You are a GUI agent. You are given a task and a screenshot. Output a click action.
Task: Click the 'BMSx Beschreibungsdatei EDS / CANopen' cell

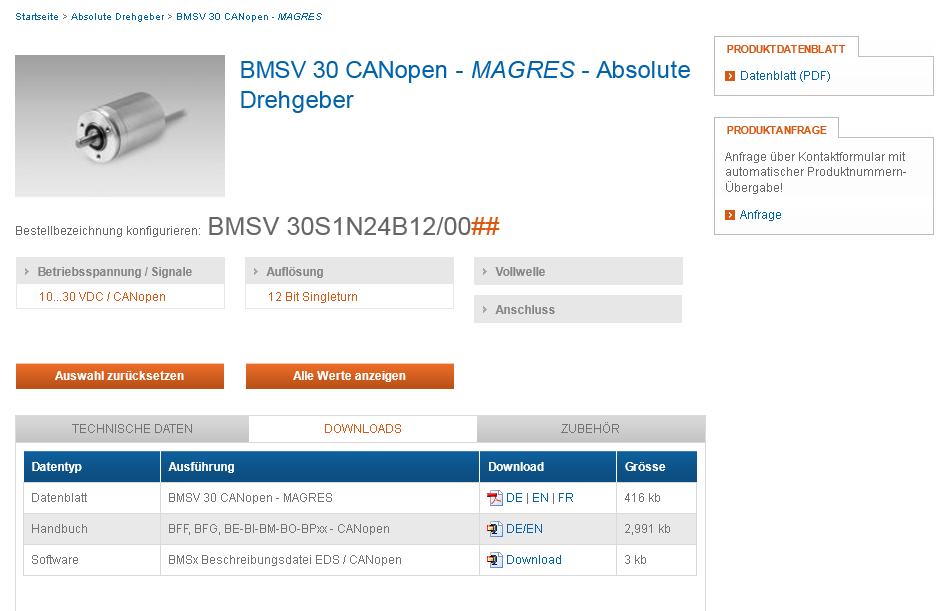320,560
